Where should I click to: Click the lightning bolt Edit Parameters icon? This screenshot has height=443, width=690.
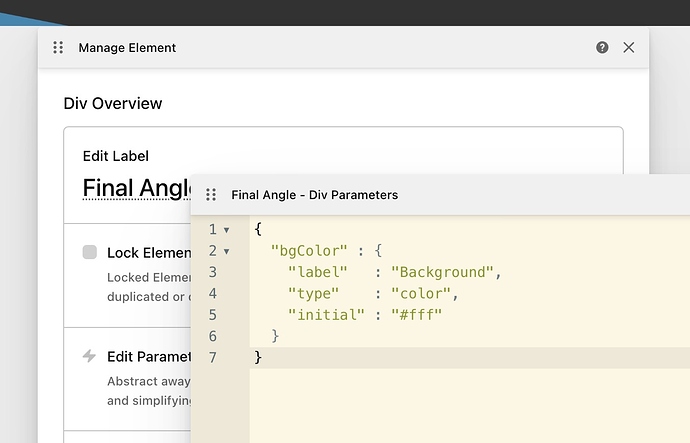(90, 357)
